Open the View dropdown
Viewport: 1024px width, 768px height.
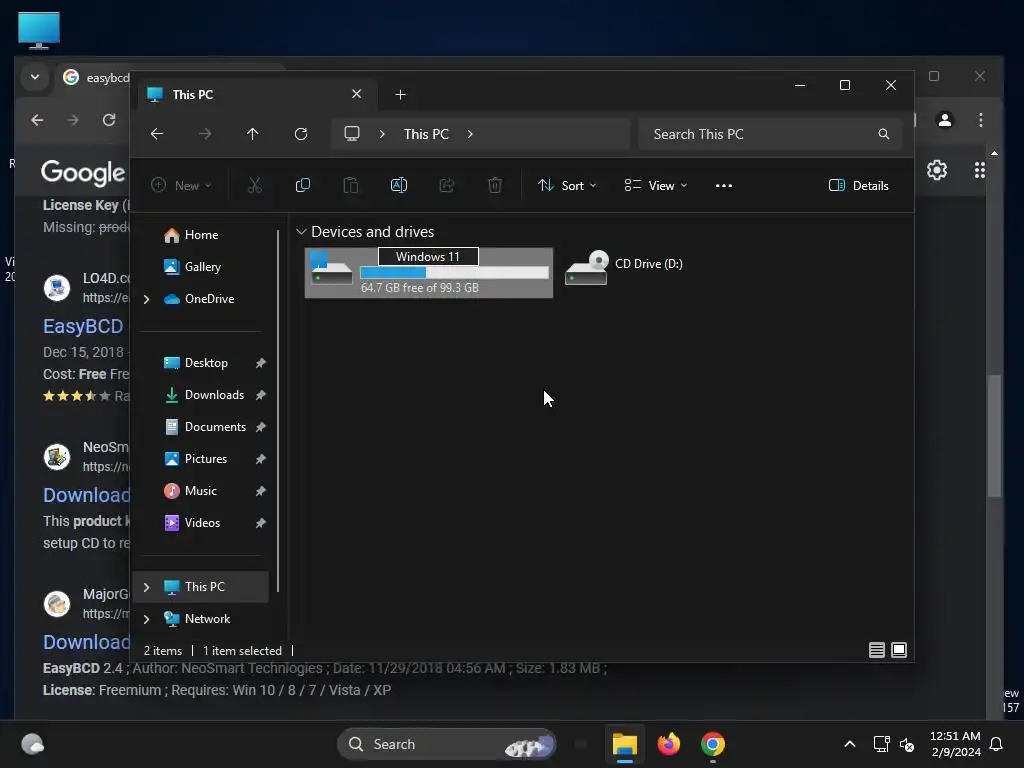[655, 185]
